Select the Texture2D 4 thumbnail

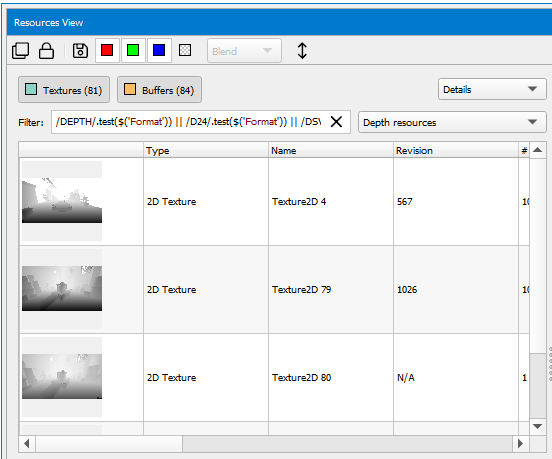[x=62, y=201]
